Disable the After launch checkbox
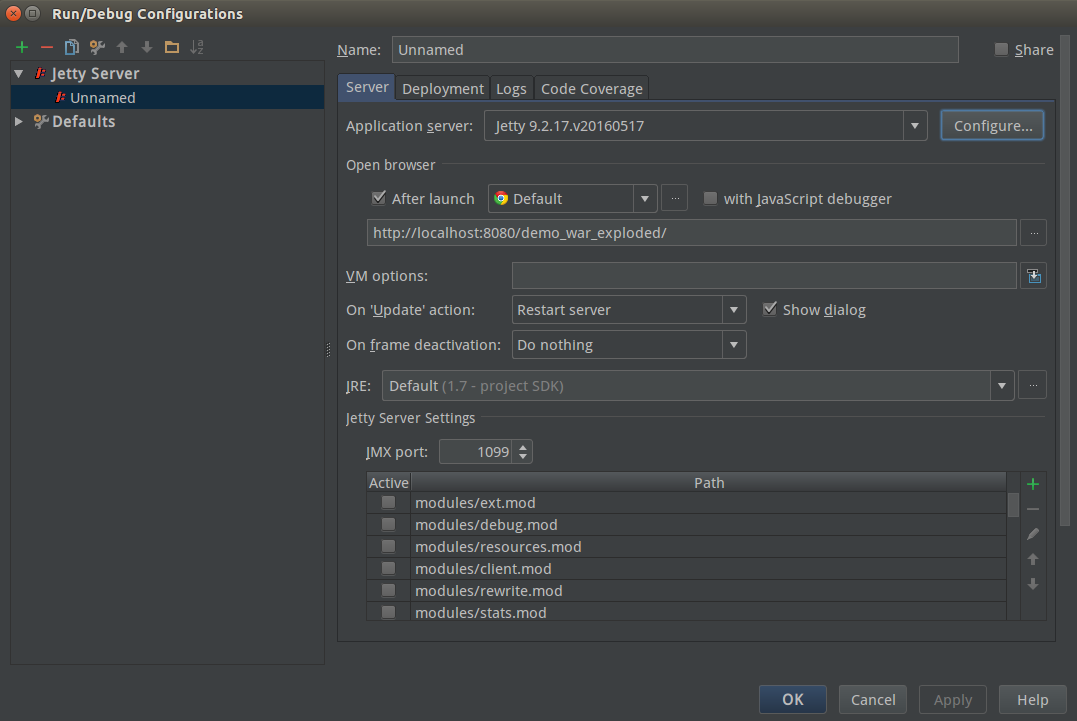 pyautogui.click(x=378, y=197)
